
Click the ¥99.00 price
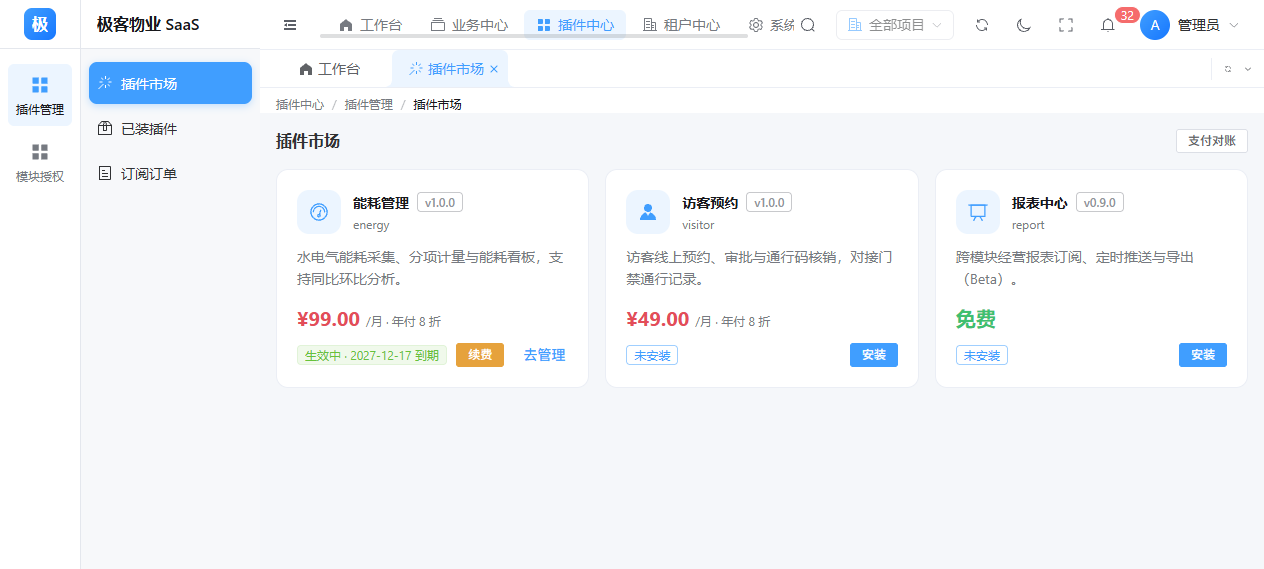tap(328, 320)
